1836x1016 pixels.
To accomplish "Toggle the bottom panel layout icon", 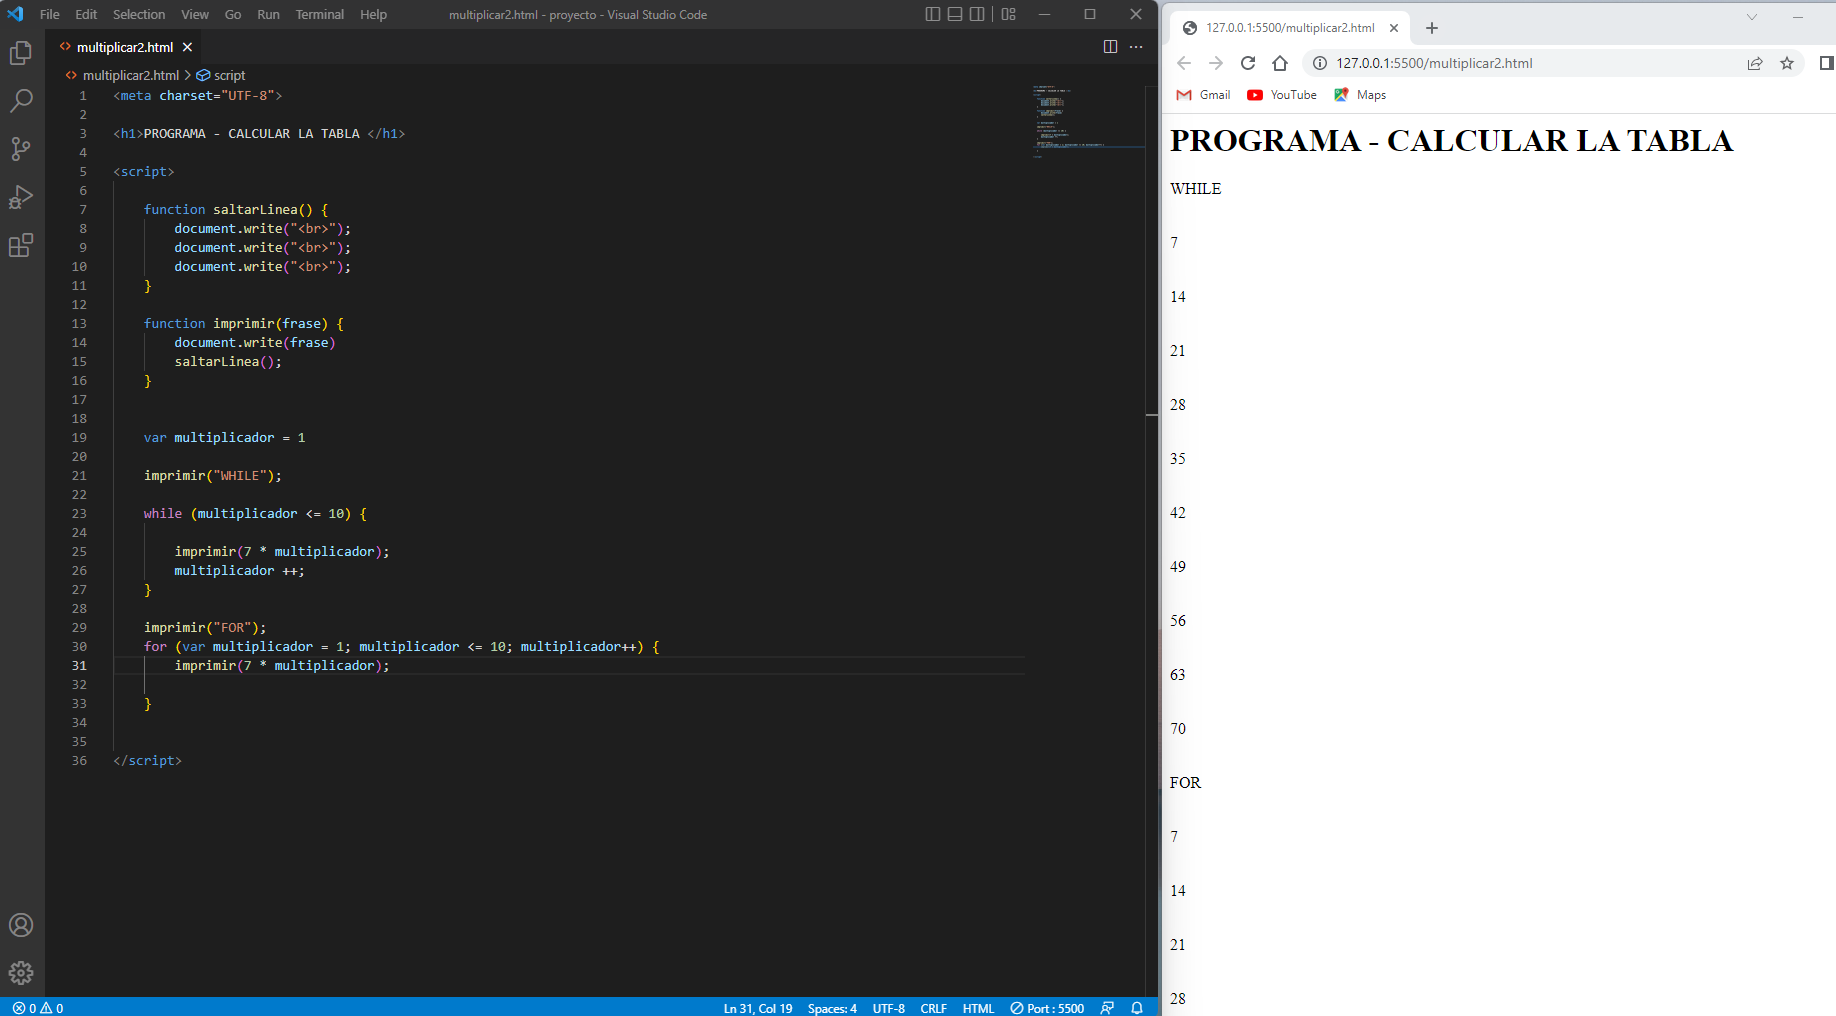I will point(955,14).
